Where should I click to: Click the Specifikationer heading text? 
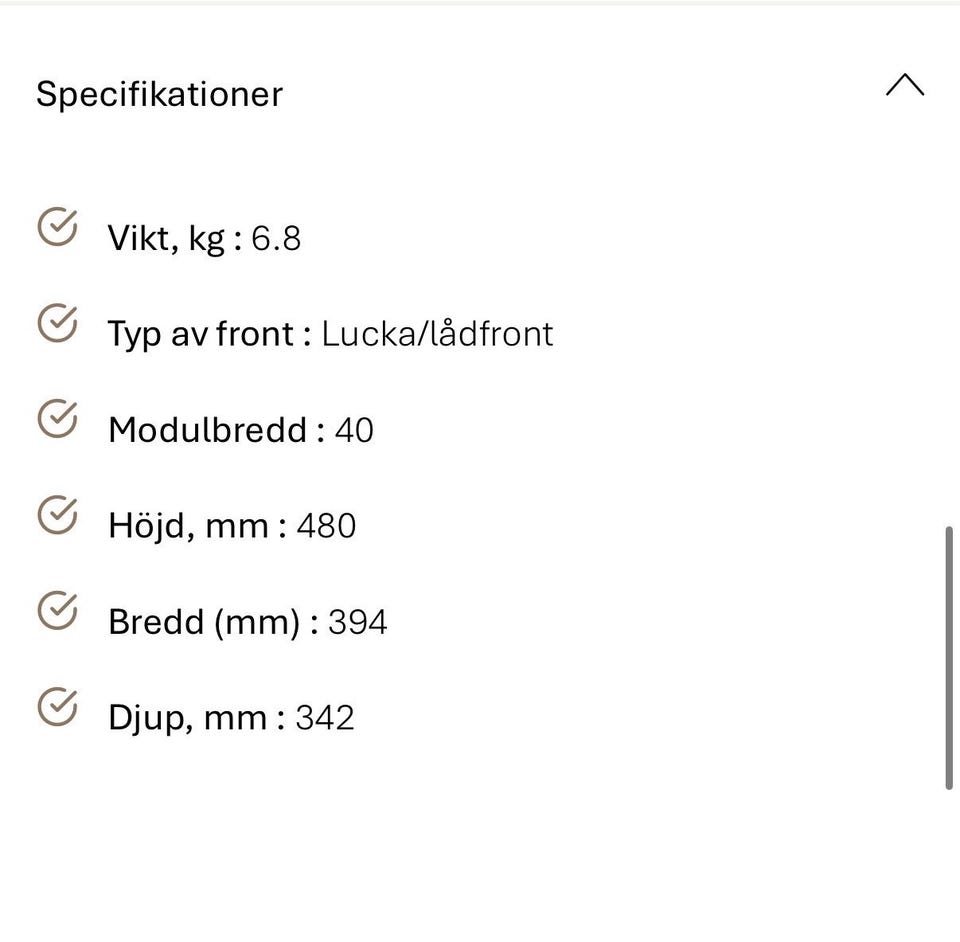tap(159, 94)
